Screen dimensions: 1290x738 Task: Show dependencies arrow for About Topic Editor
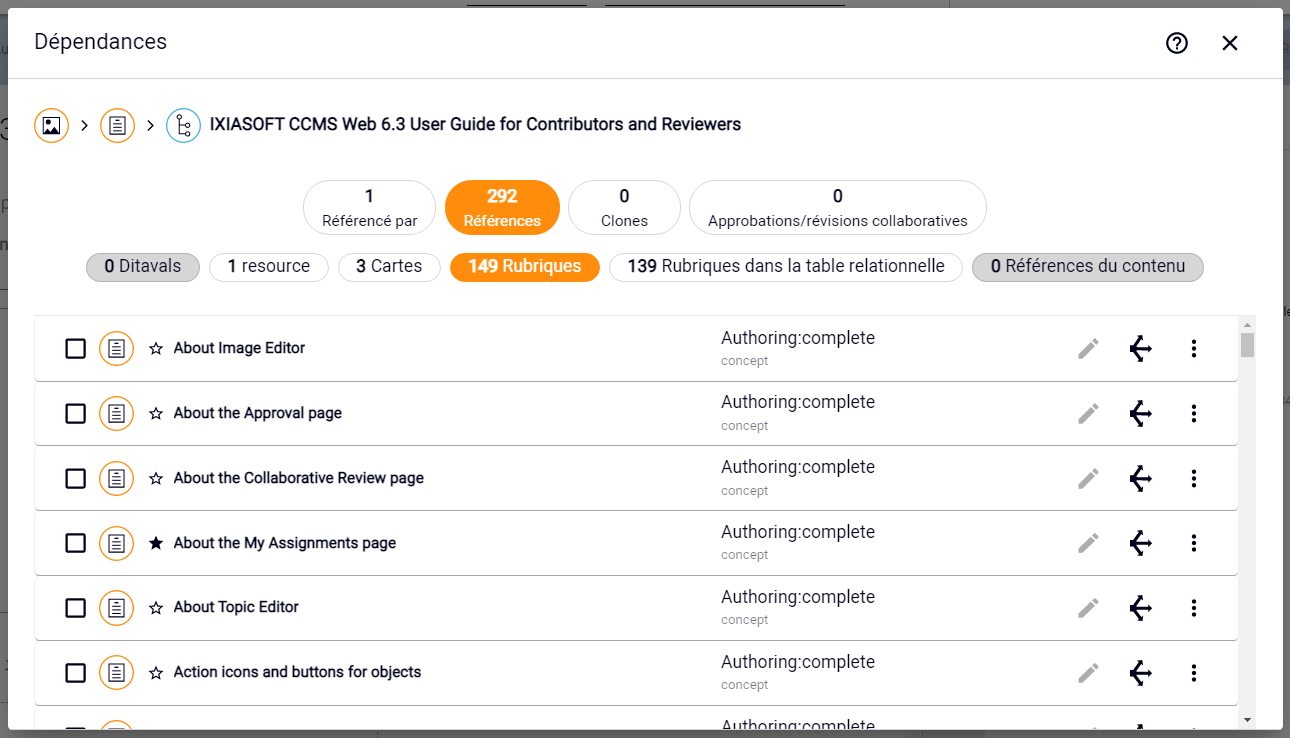click(x=1141, y=607)
